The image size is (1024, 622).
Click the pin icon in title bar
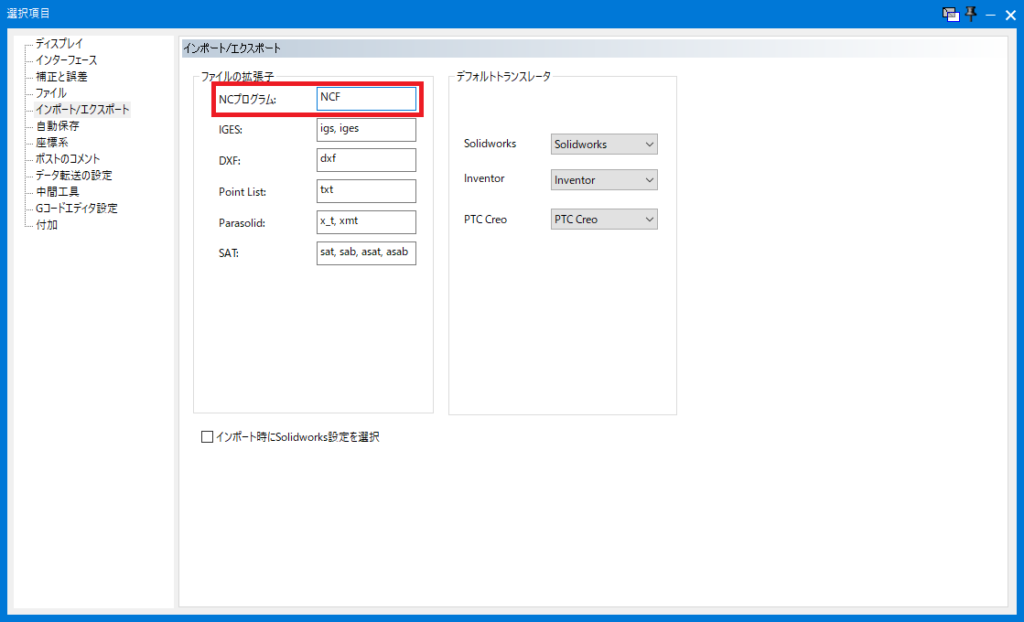[970, 14]
